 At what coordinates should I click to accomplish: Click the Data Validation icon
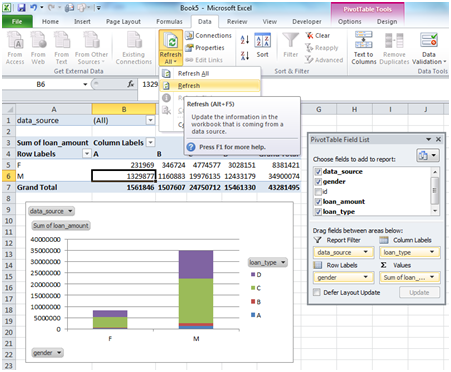click(x=429, y=40)
